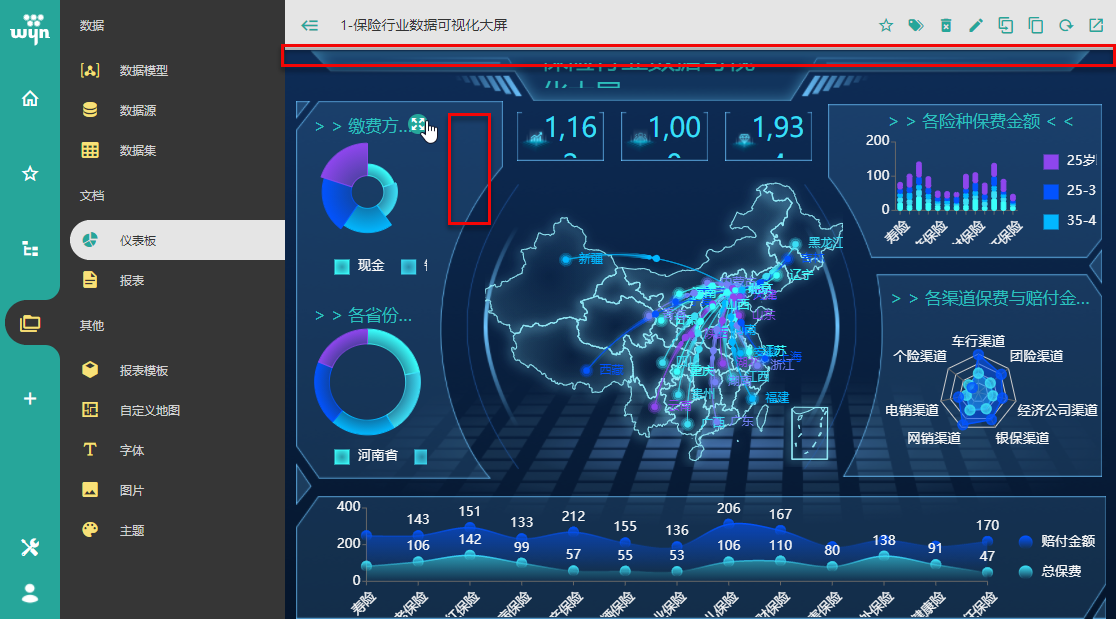Open 报表 in the side menu
Viewport: 1116px width, 619px height.
[x=131, y=281]
